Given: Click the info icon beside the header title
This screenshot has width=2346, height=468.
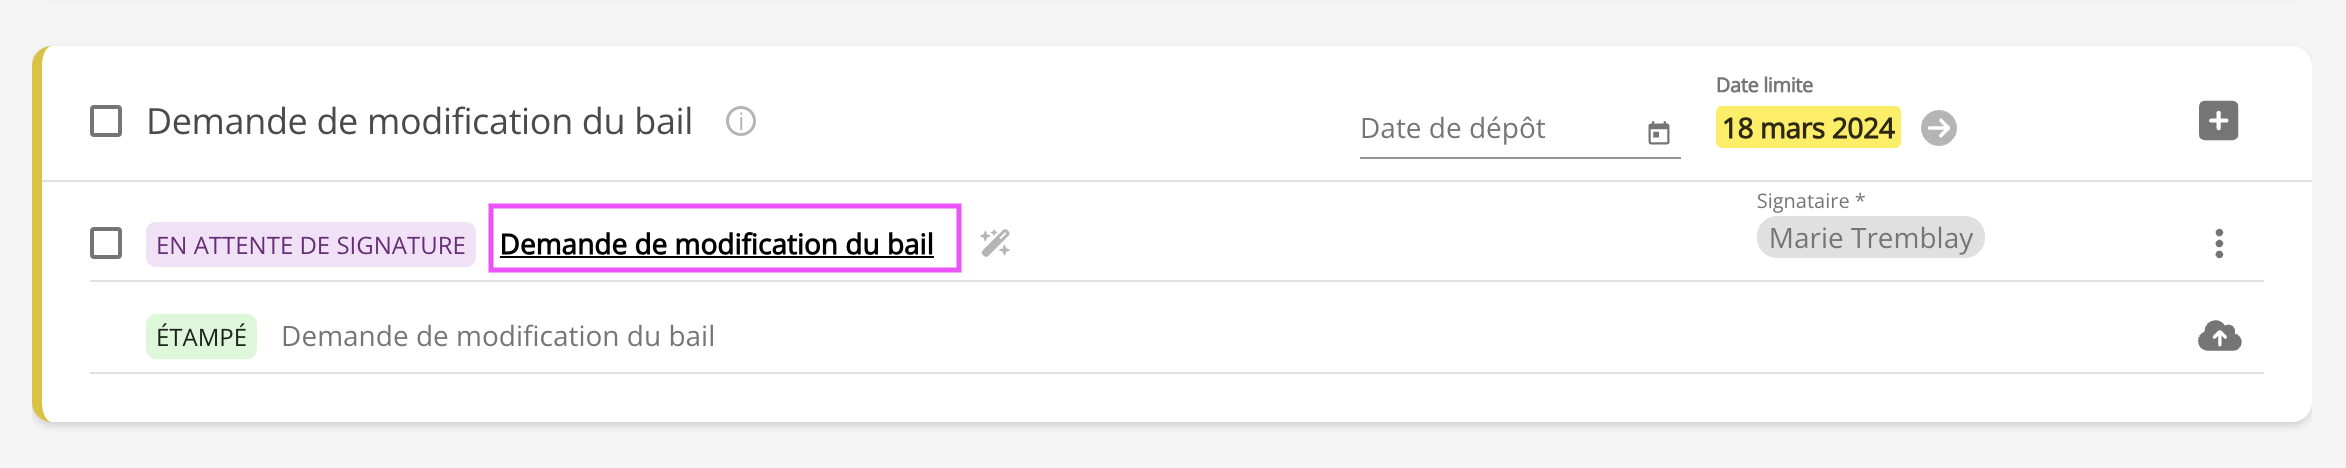Looking at the screenshot, I should [740, 122].
